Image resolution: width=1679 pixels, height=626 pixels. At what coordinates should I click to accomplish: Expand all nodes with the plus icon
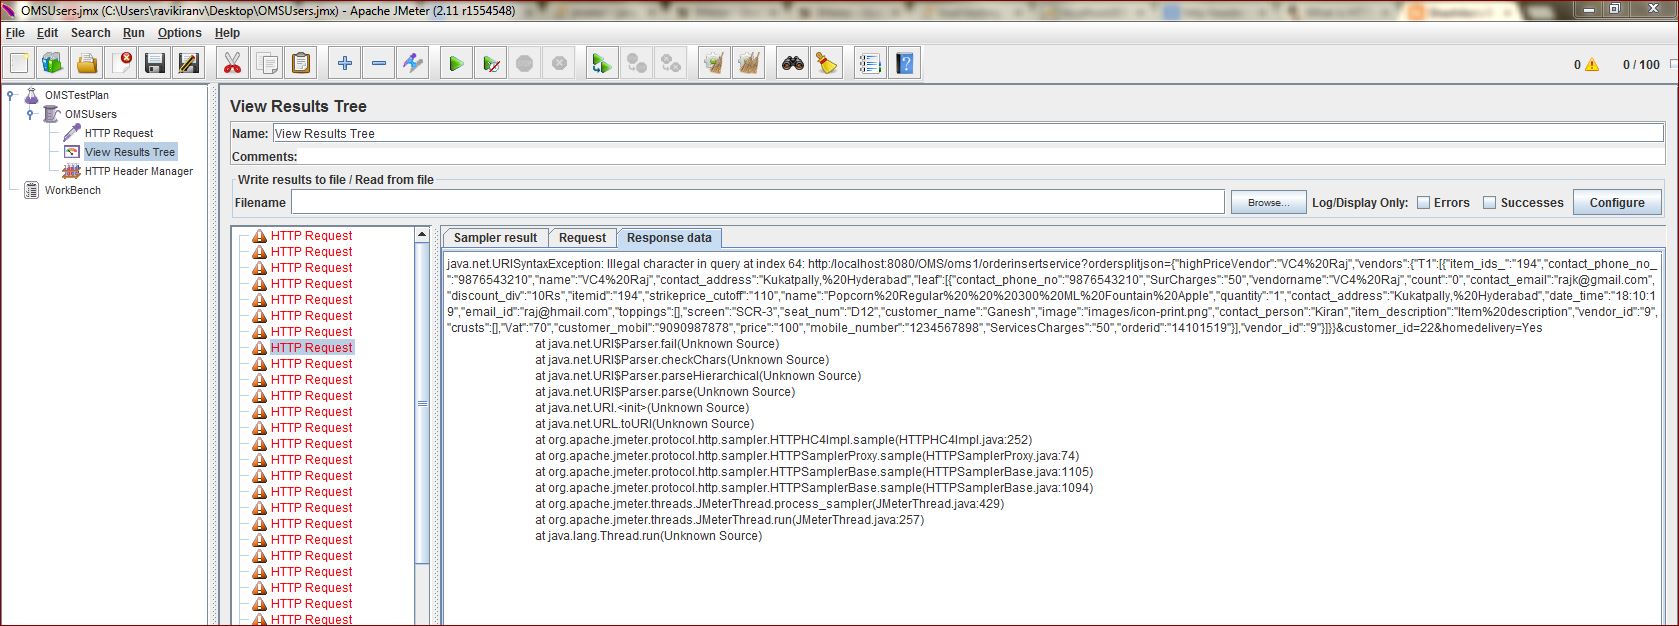(x=345, y=64)
